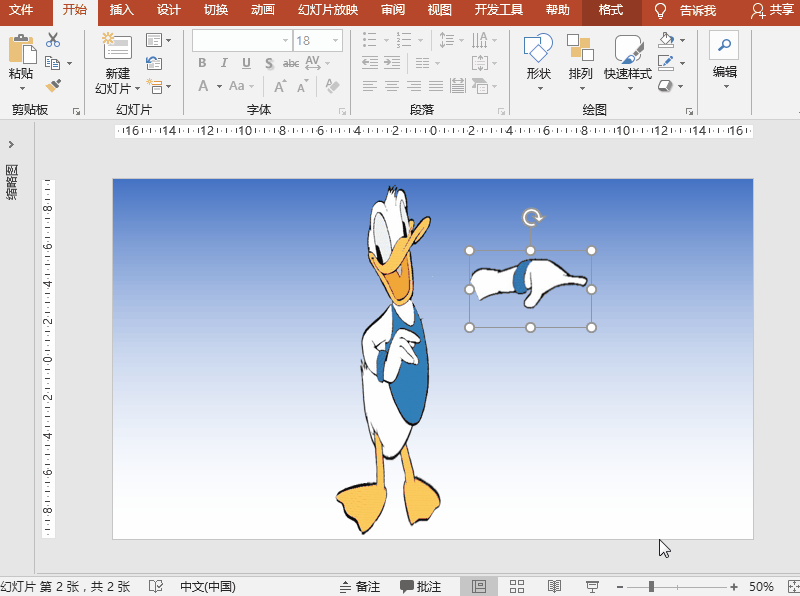
Task: Click the rotation handle above the hand image
Action: (532, 218)
